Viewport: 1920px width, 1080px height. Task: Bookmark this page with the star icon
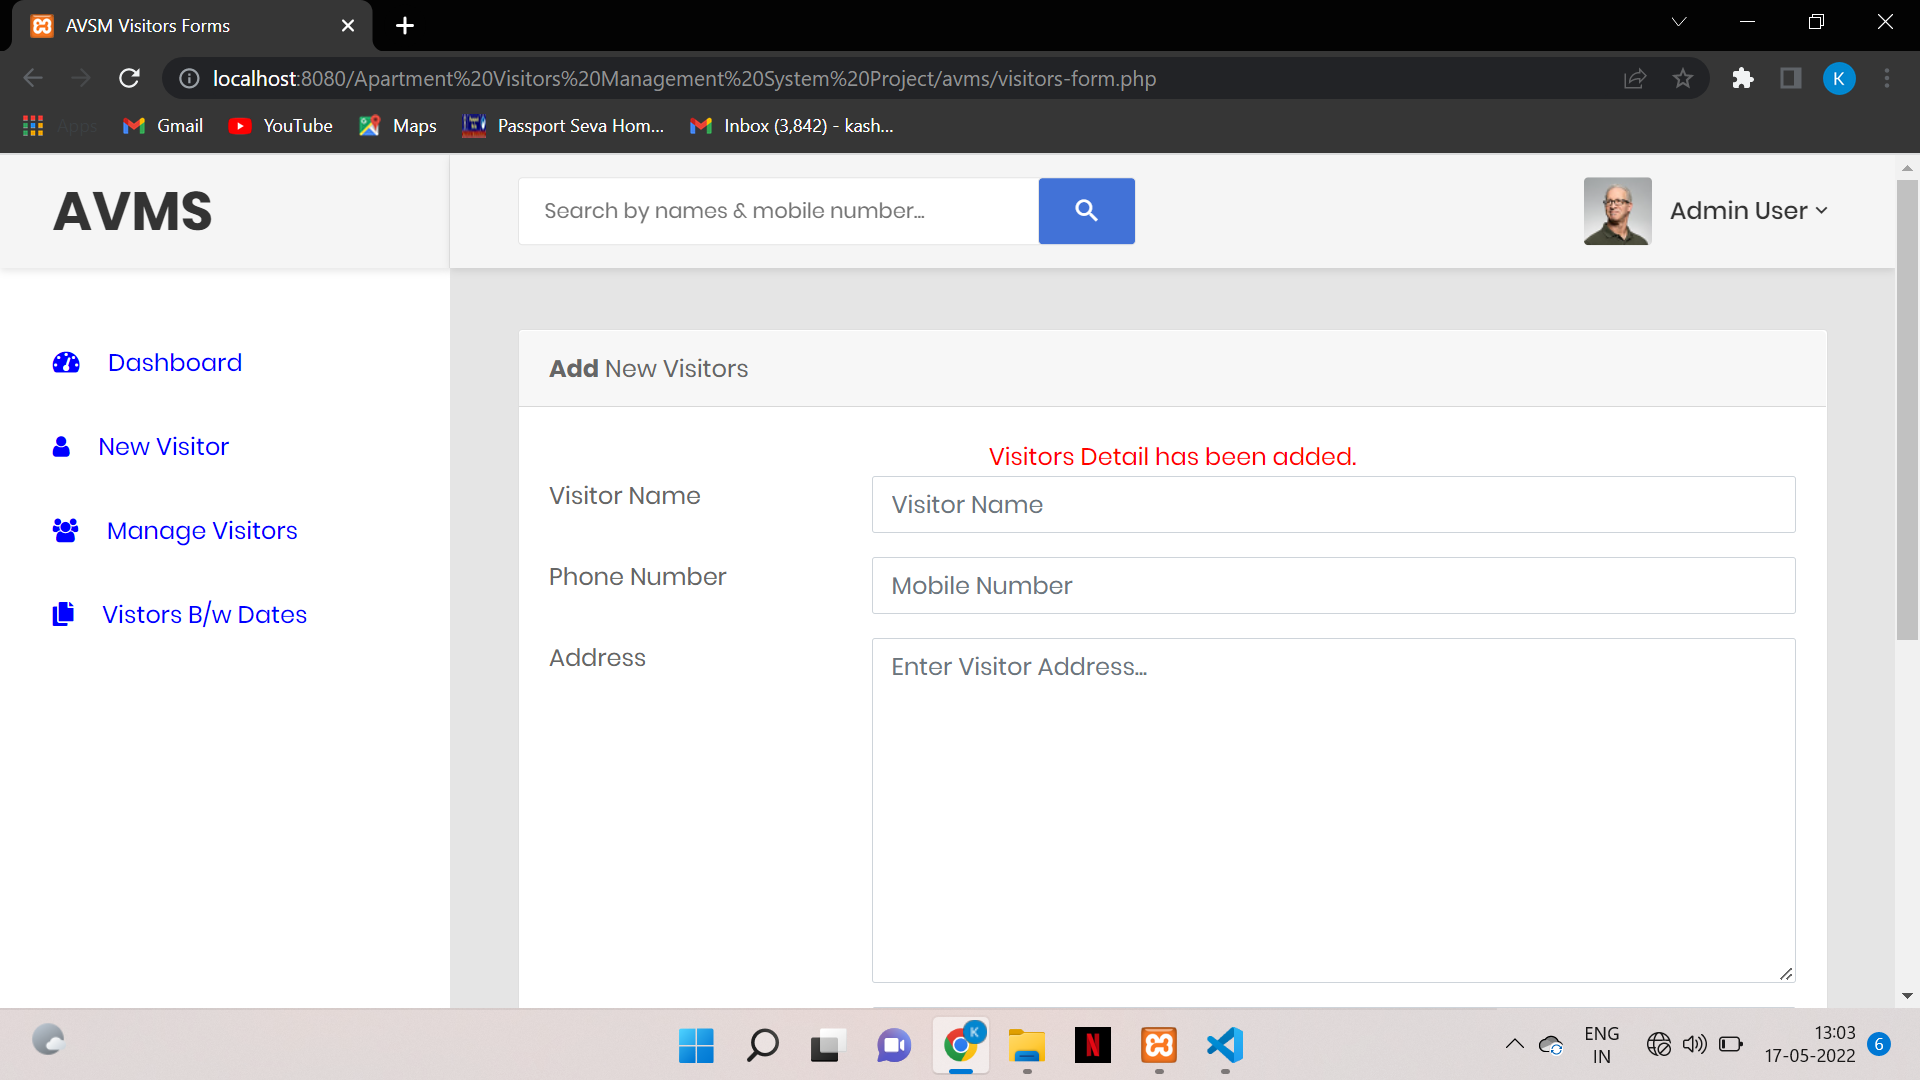[x=1683, y=78]
